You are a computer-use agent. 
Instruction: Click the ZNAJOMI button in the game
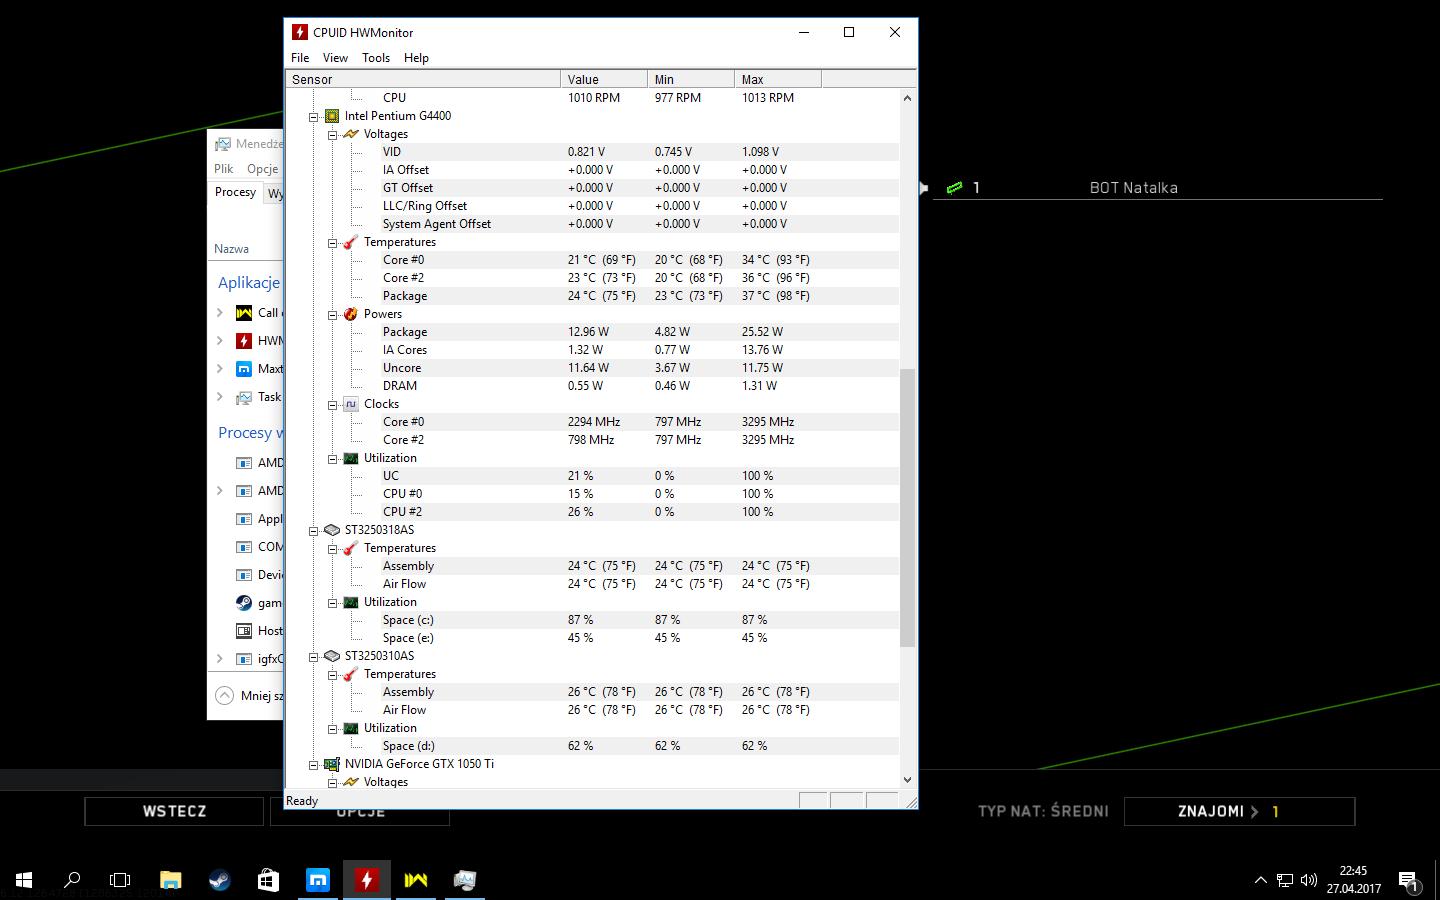(x=1239, y=811)
